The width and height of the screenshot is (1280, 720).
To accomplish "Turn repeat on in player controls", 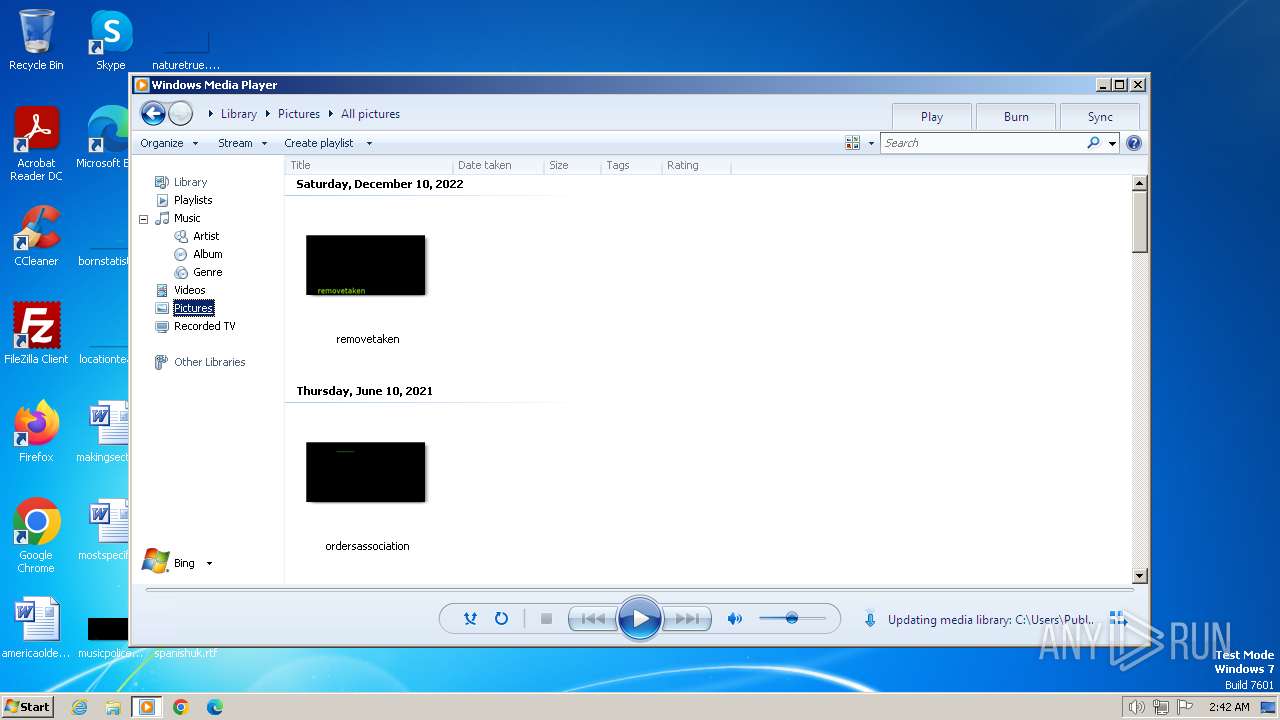I will click(x=501, y=619).
